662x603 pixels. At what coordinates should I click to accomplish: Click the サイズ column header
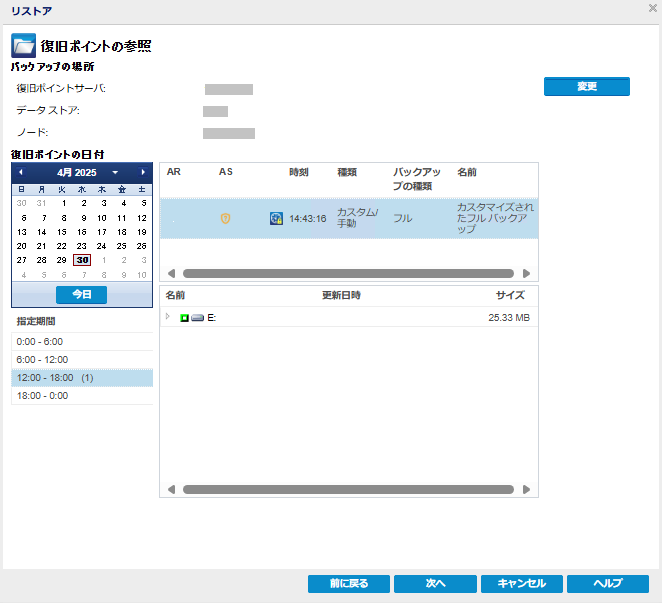click(x=510, y=295)
